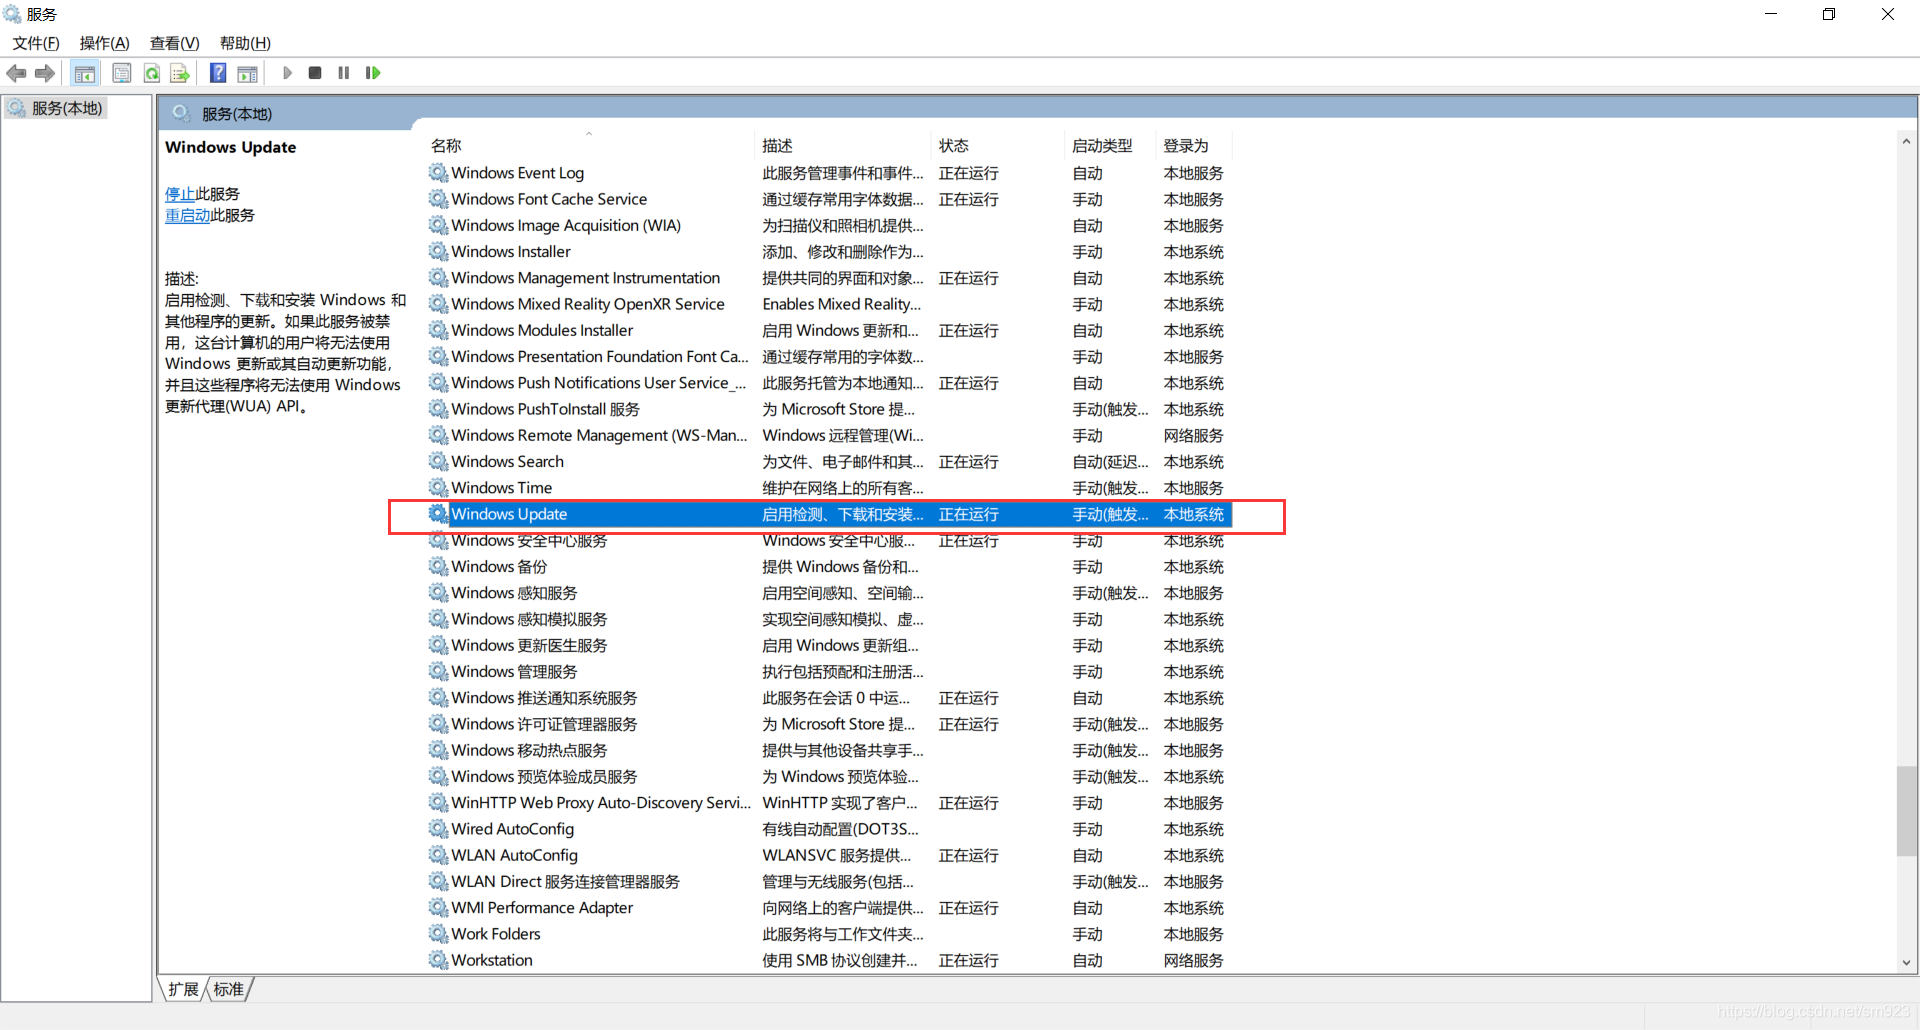The width and height of the screenshot is (1920, 1030).
Task: Click the Forward arrow in the toolbar
Action: point(45,73)
